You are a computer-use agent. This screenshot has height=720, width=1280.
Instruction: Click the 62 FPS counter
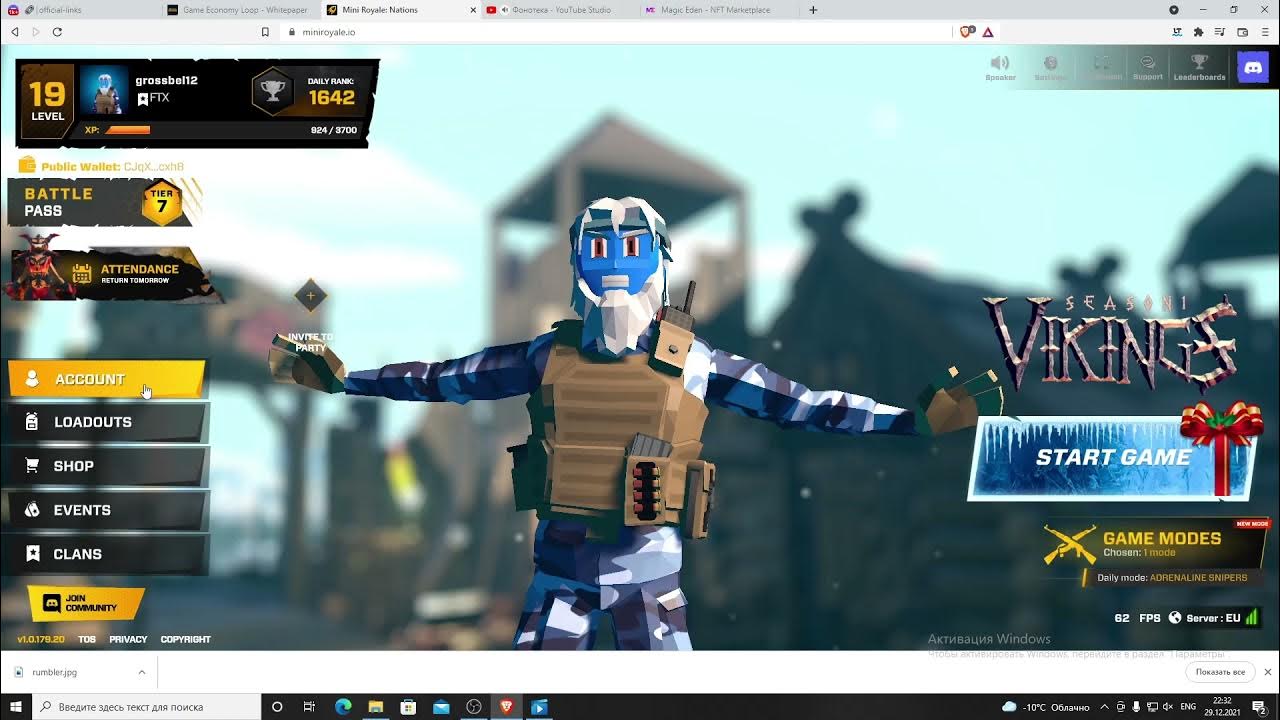[x=1137, y=618]
